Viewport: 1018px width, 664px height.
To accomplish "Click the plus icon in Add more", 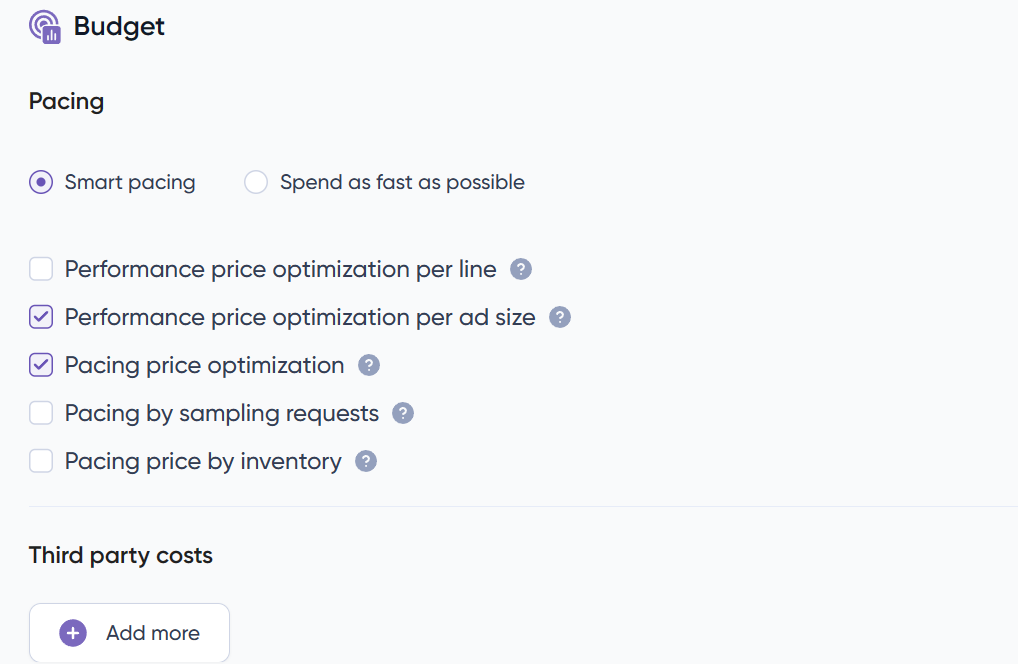I will [x=73, y=633].
